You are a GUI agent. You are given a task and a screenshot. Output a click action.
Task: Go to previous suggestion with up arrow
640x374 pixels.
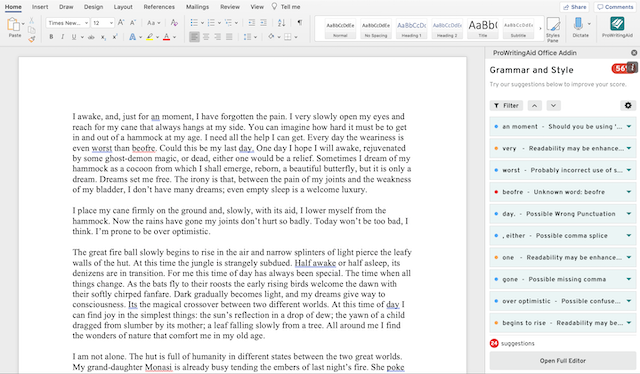pyautogui.click(x=534, y=106)
